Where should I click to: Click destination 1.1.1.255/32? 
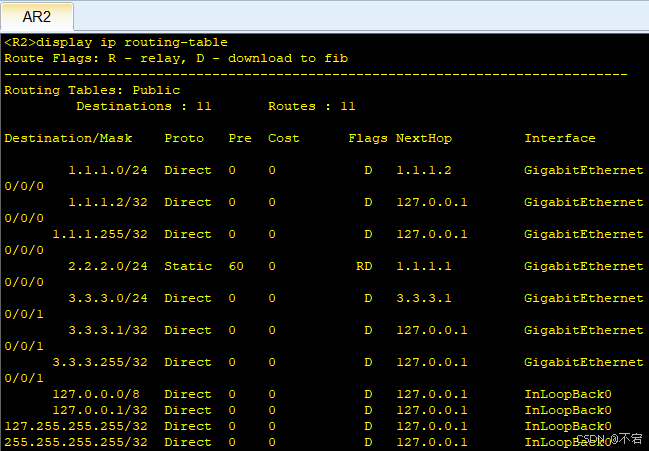click(x=100, y=234)
